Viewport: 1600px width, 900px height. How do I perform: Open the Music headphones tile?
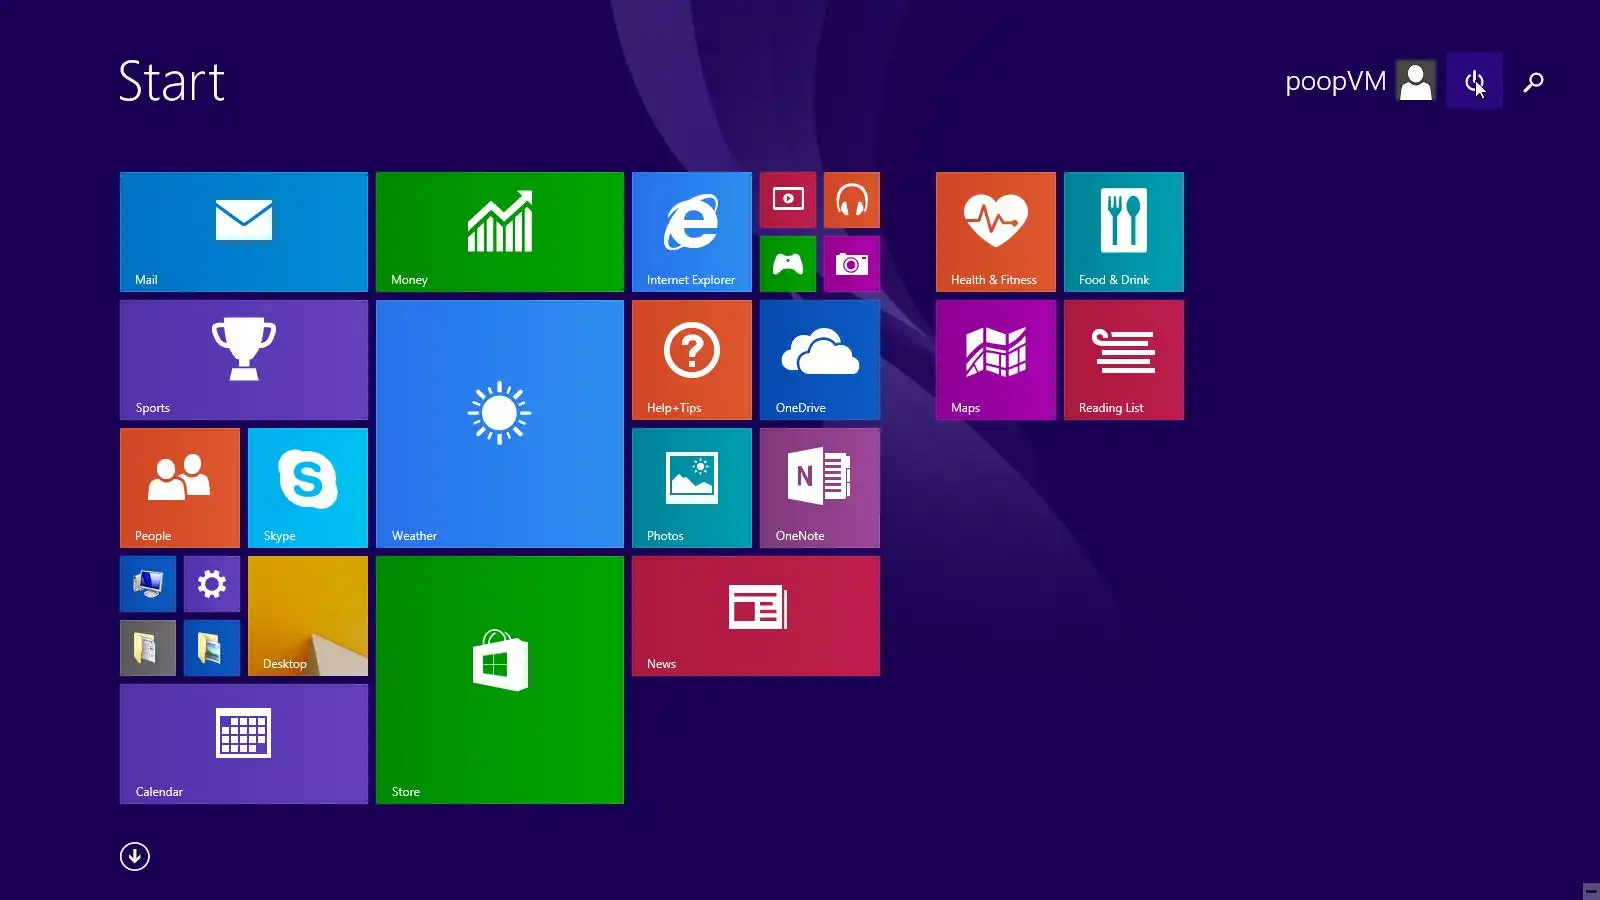(852, 200)
